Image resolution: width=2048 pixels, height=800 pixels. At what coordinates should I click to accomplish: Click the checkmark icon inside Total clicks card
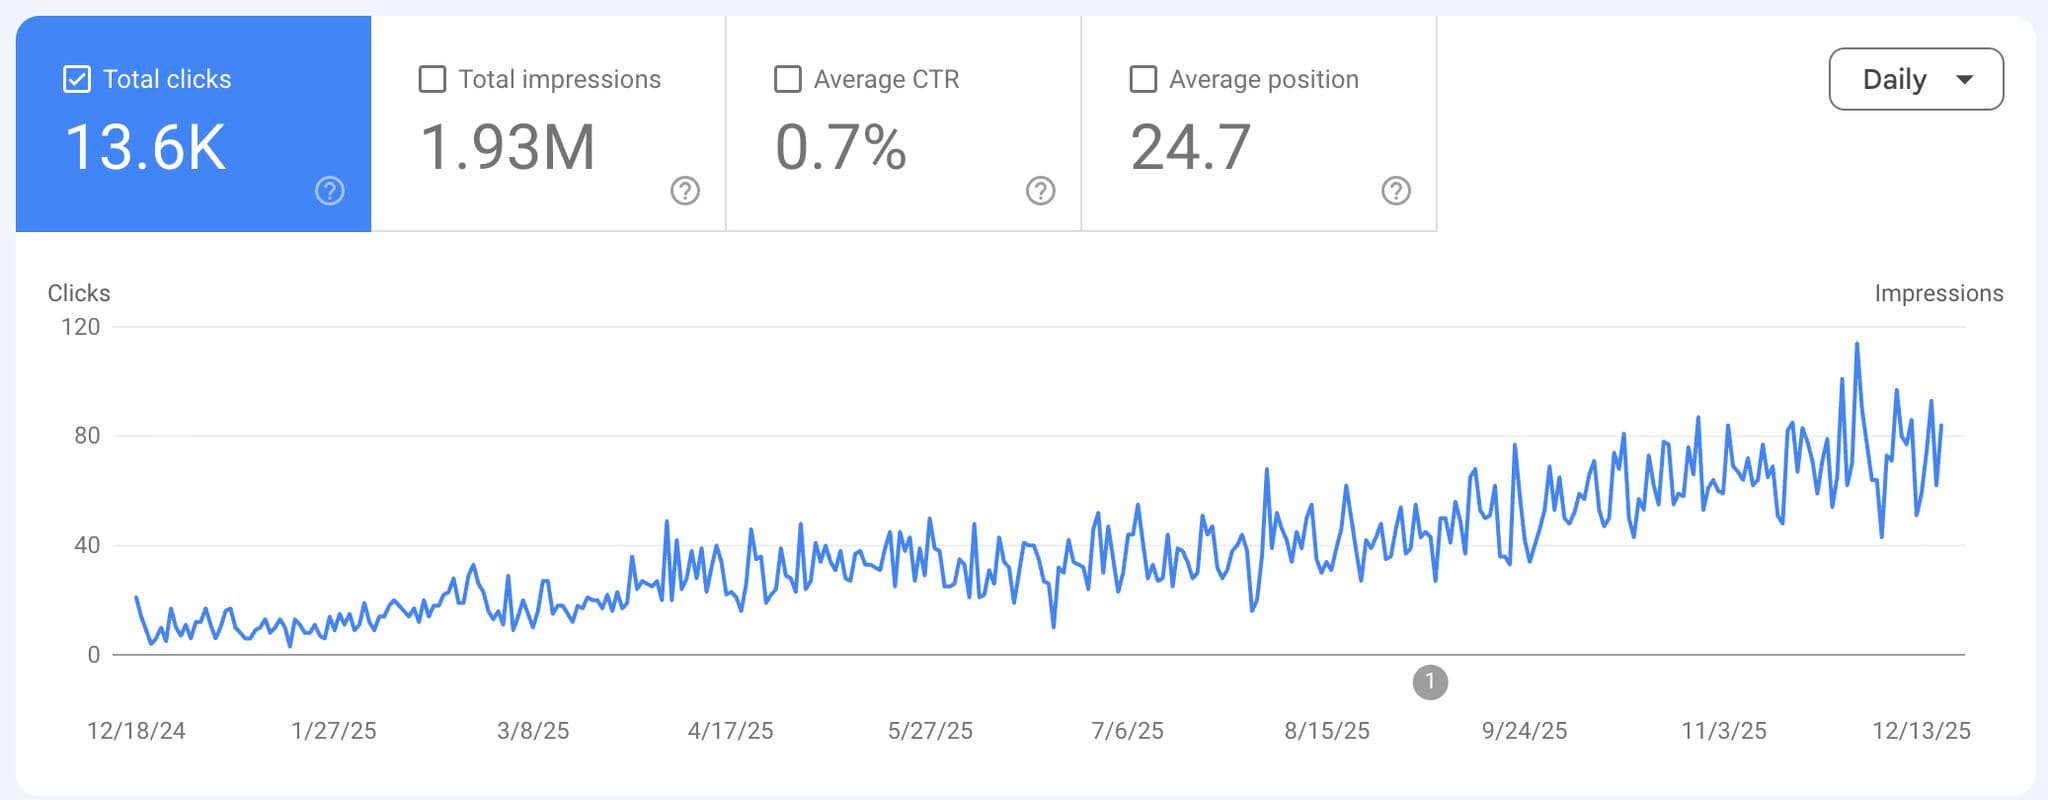[x=76, y=78]
